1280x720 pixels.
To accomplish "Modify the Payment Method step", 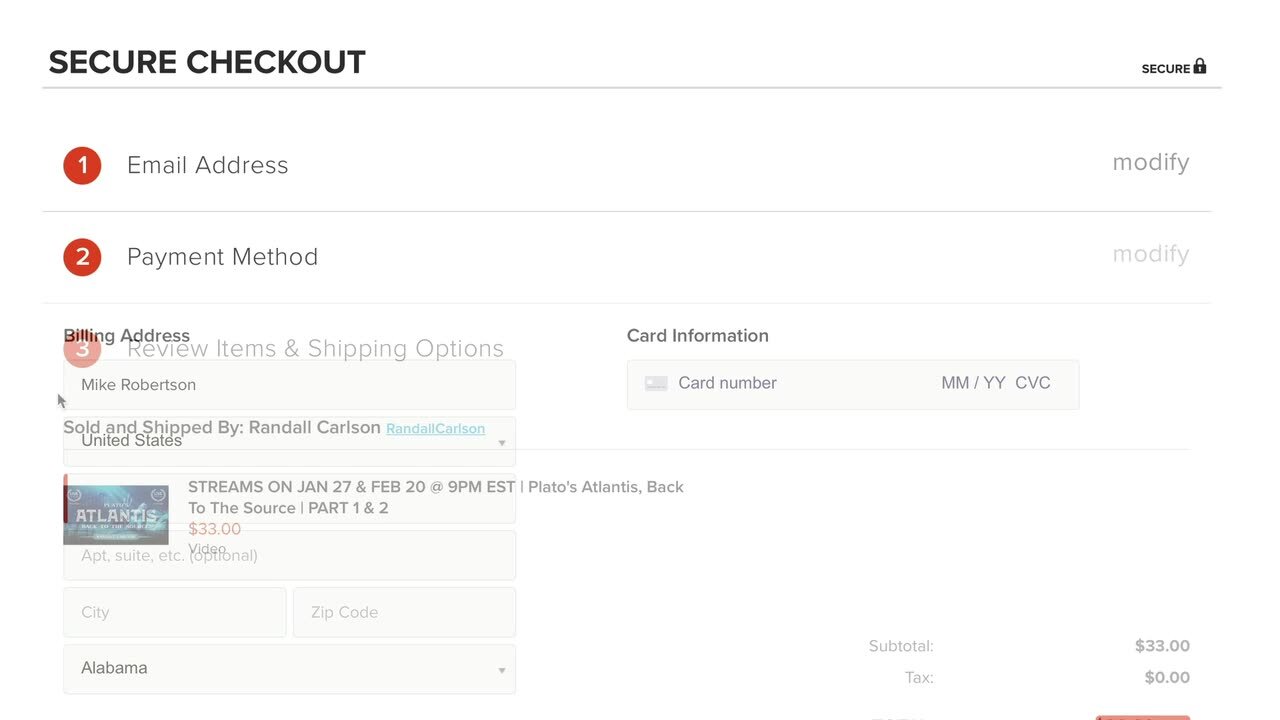I will (1150, 254).
